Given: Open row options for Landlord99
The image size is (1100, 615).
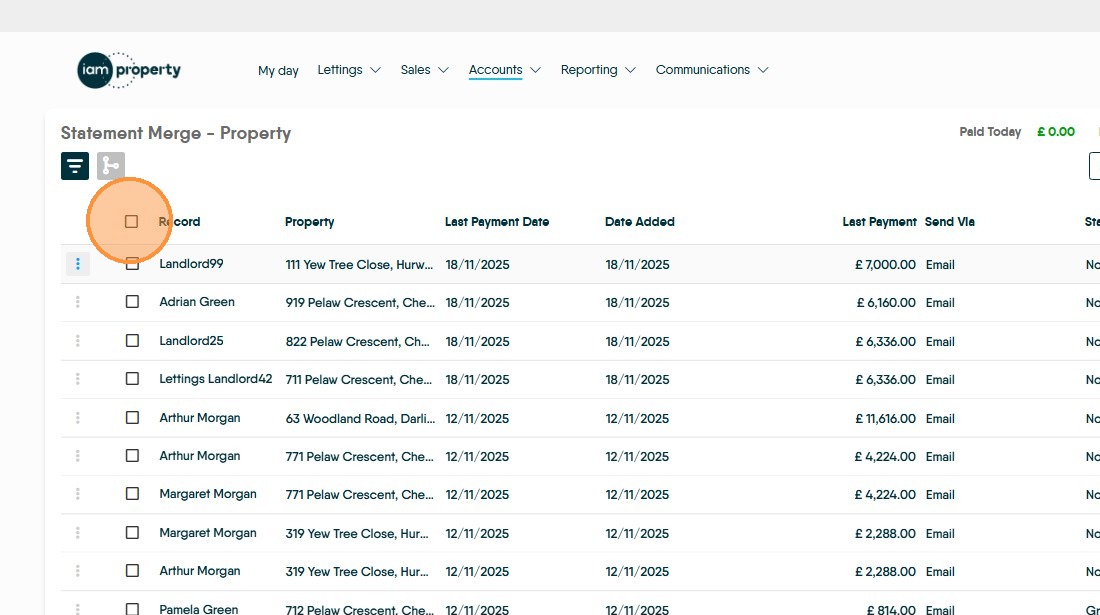Looking at the screenshot, I should click(78, 264).
